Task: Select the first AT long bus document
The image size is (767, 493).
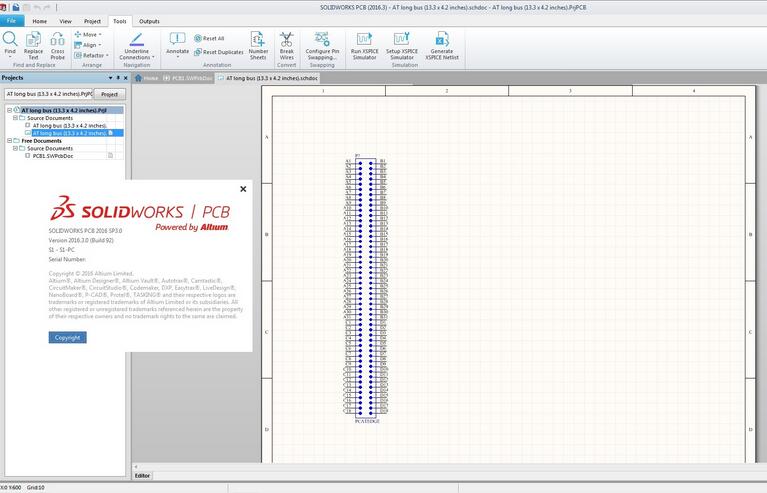Action: [x=69, y=126]
